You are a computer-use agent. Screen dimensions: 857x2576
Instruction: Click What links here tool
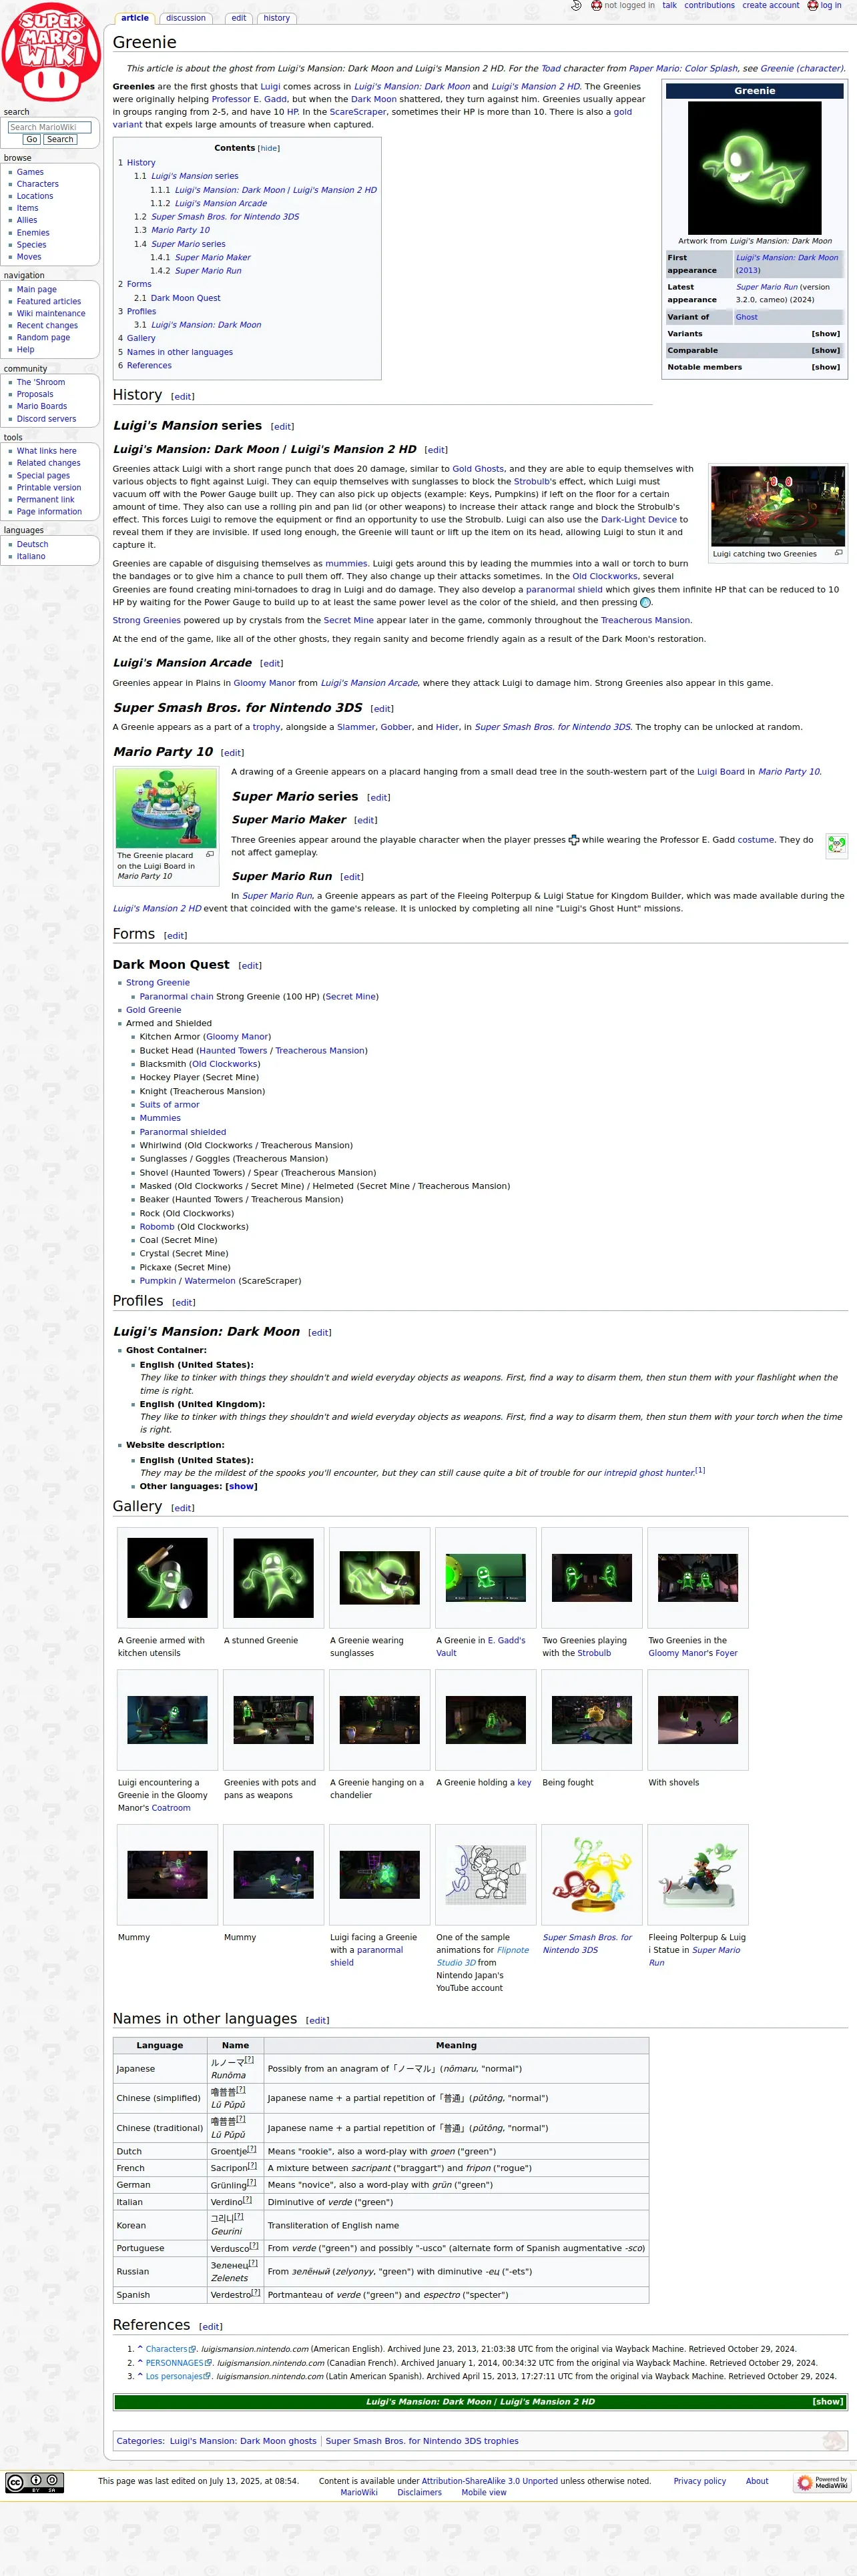46,451
